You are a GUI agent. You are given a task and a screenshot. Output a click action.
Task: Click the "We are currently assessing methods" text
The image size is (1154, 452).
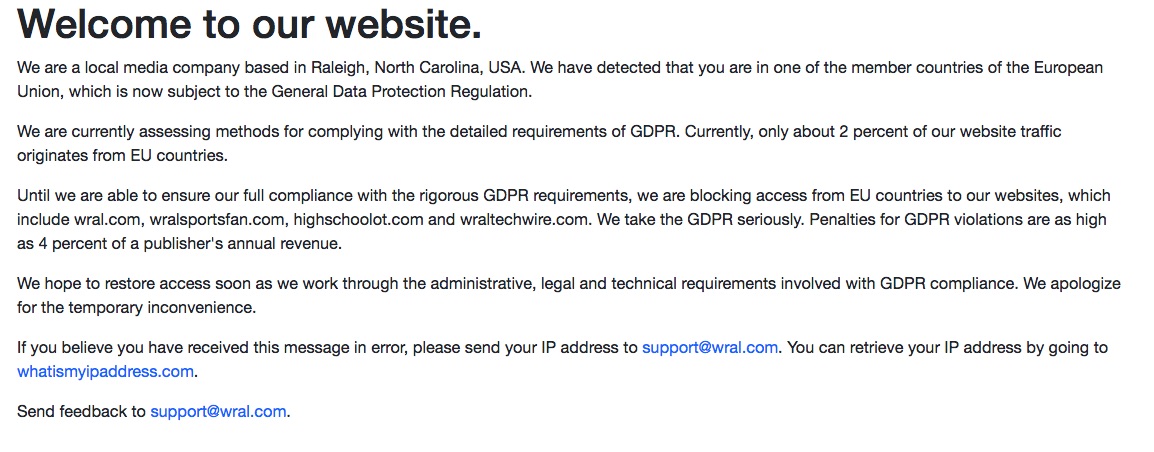point(147,132)
